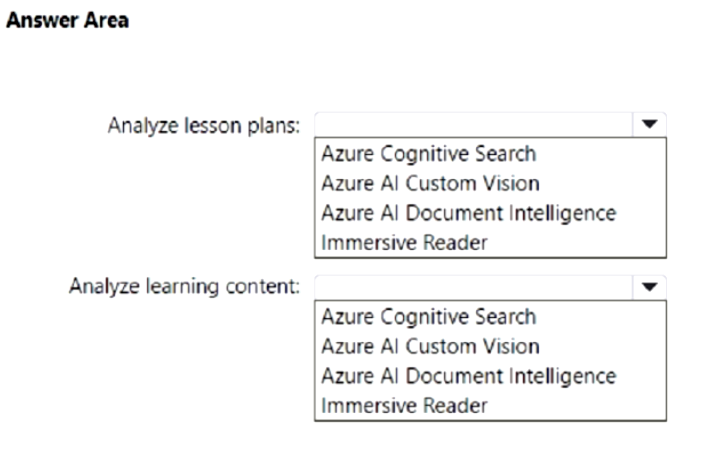702x454 pixels.
Task: Click the word Intelligence in the lesson plans list
Action: 563,213
